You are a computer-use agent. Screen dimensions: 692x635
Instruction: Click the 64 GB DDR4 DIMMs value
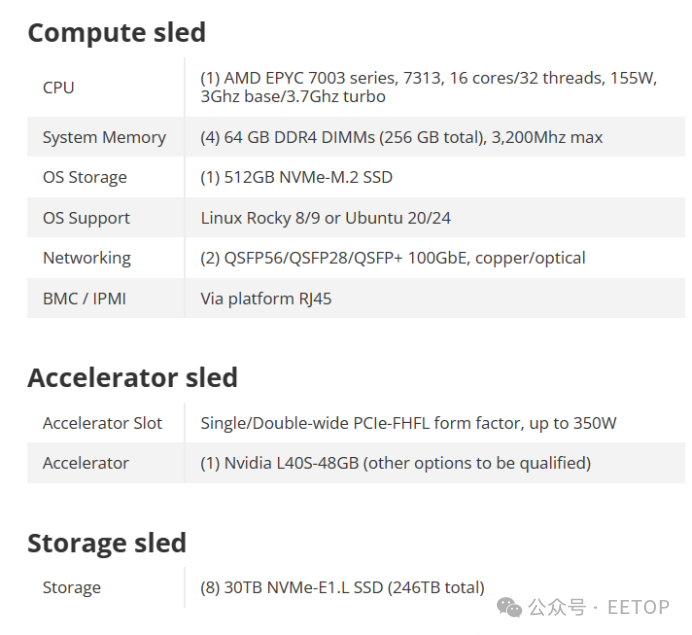[x=401, y=137]
